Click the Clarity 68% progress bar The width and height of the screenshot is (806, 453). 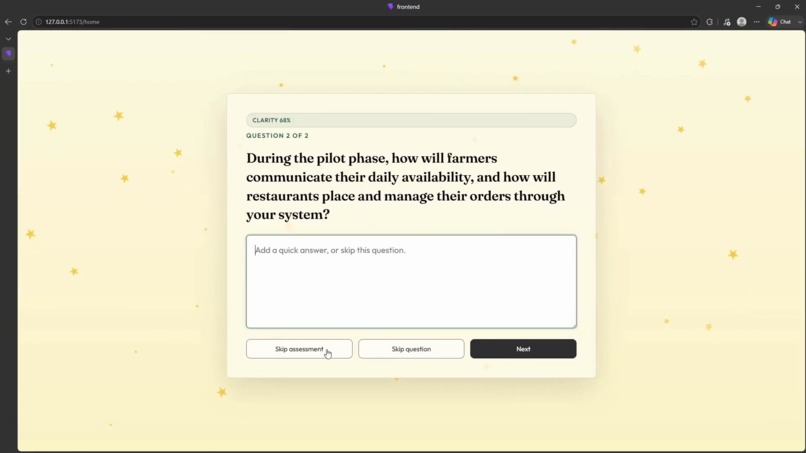pos(411,120)
